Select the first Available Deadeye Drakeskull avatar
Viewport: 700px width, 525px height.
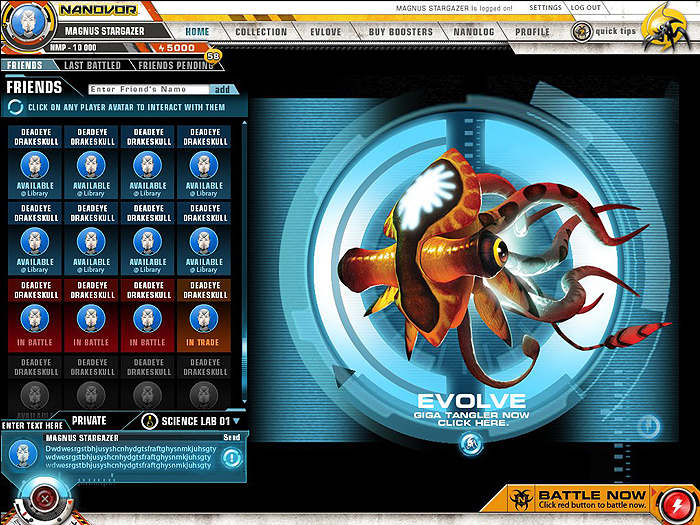tap(35, 164)
